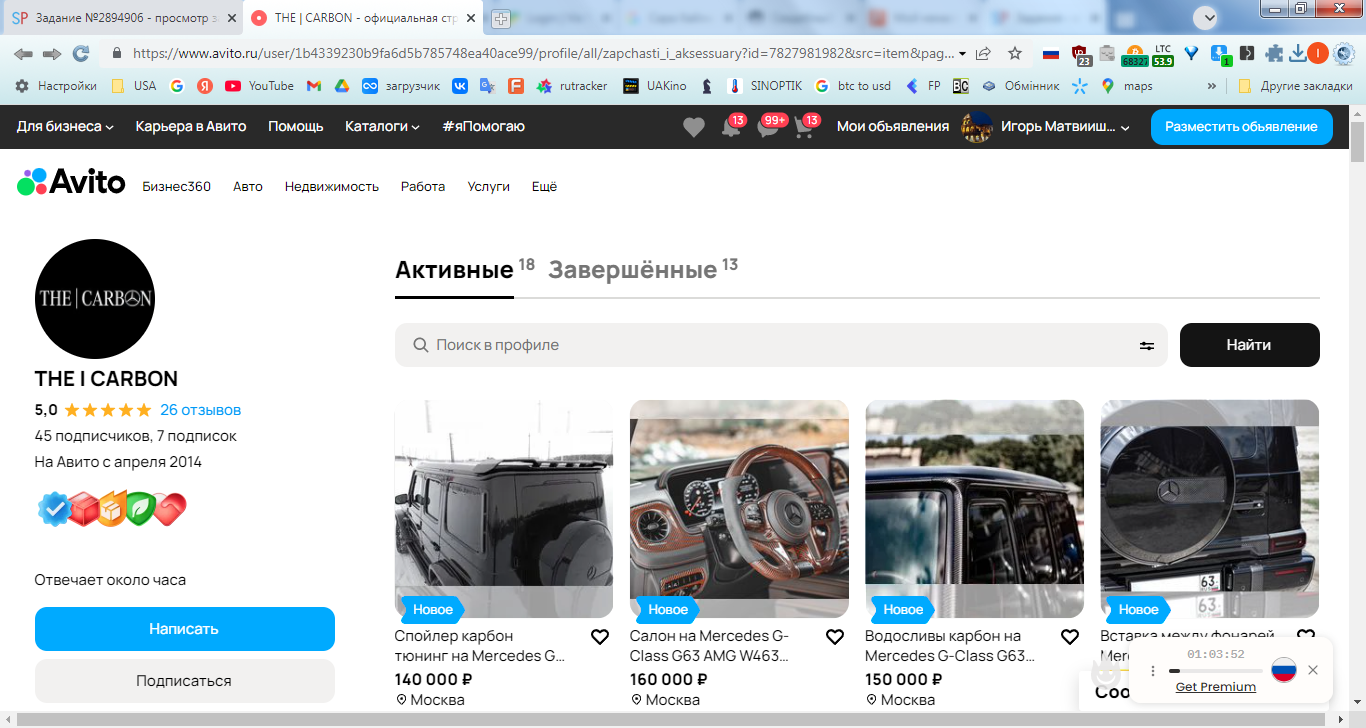This screenshot has width=1366, height=728.
Task: Open the YouTube bookmark
Action: (259, 86)
